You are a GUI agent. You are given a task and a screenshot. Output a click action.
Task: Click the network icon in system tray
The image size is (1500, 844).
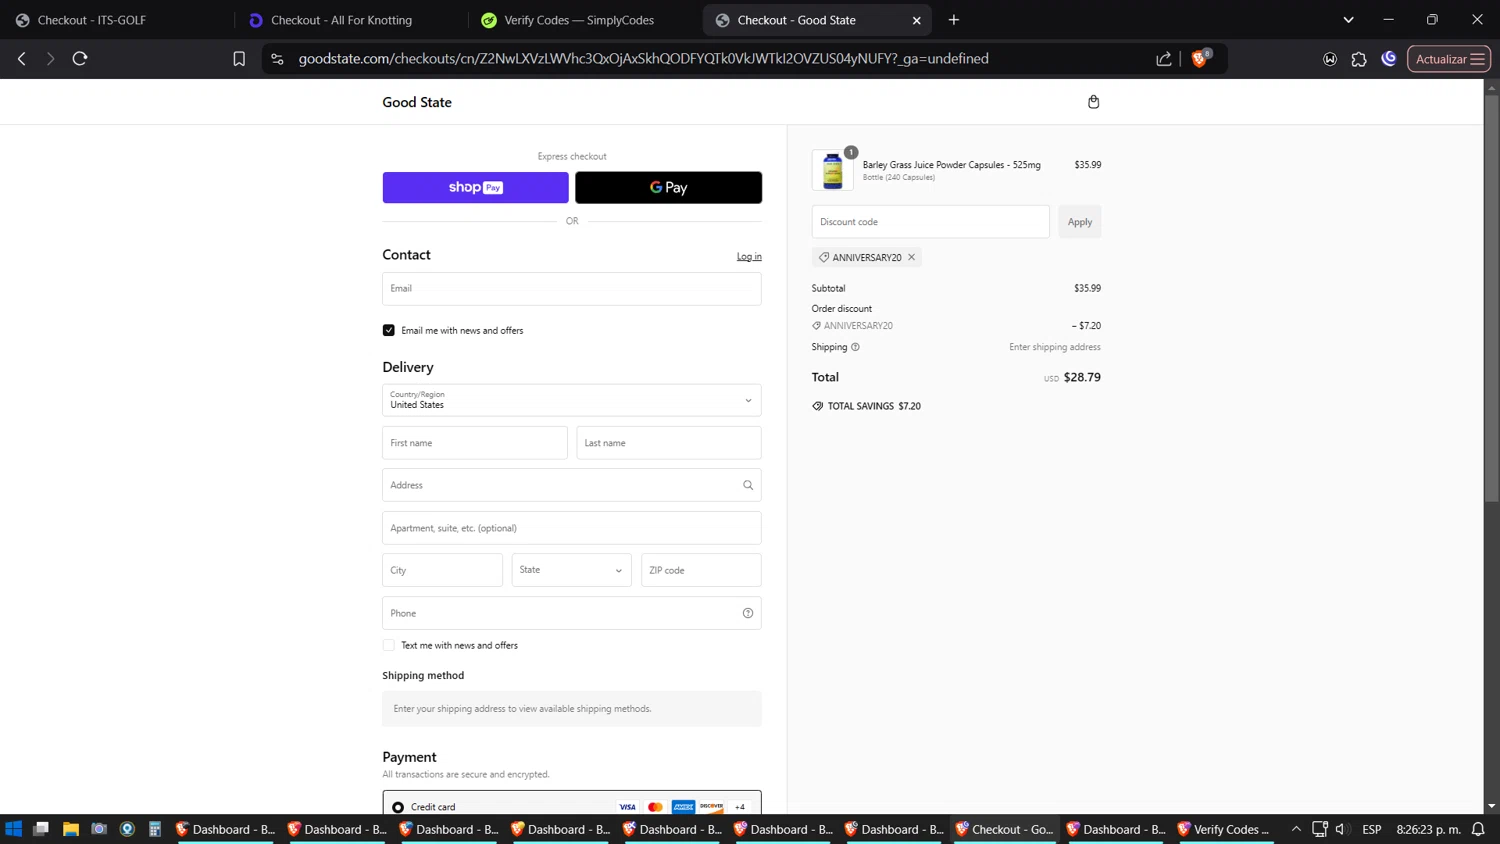pos(1320,829)
